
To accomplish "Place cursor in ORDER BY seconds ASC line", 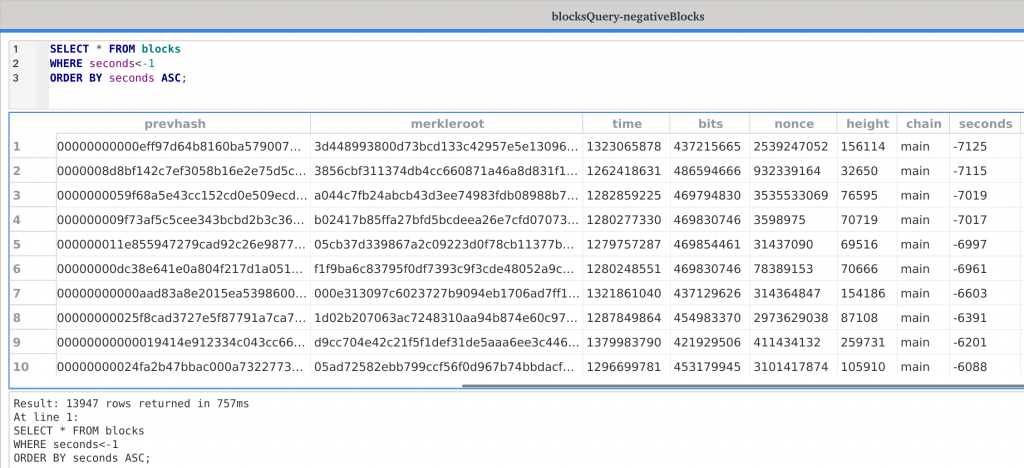I will (118, 78).
